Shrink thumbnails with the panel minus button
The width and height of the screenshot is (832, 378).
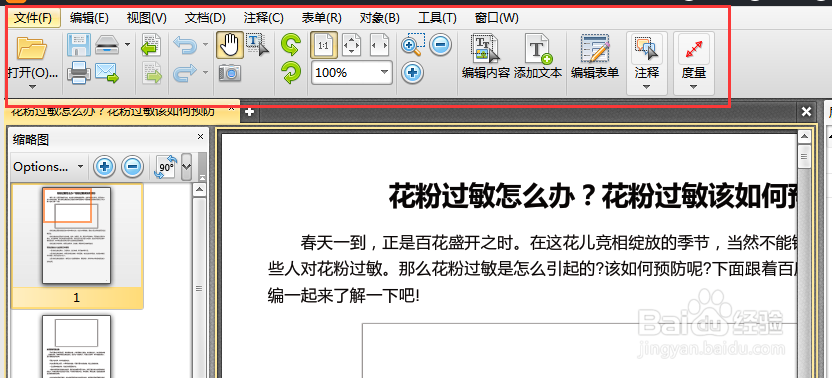(132, 167)
